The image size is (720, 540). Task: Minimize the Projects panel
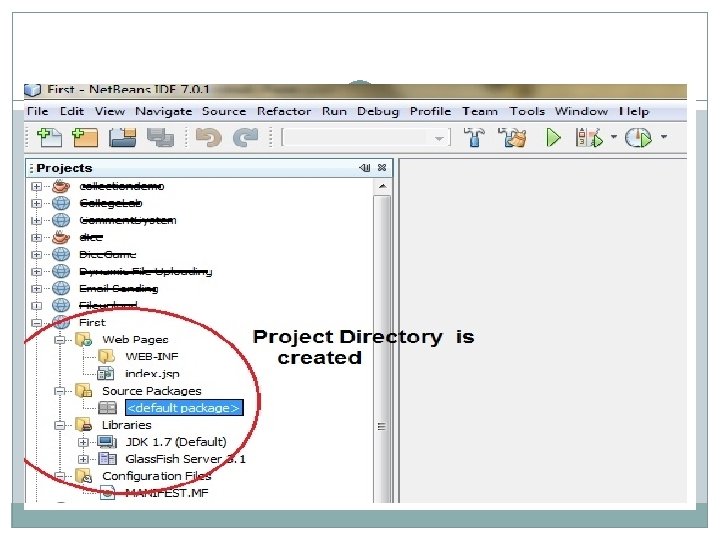pyautogui.click(x=365, y=168)
